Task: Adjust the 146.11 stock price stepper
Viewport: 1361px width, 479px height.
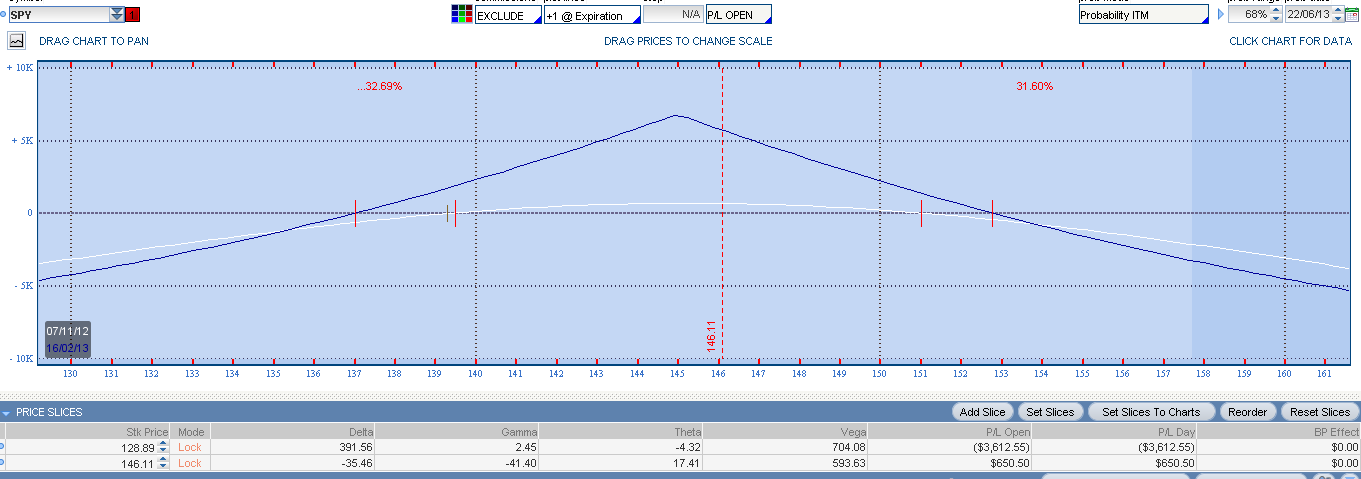Action: pyautogui.click(x=162, y=464)
